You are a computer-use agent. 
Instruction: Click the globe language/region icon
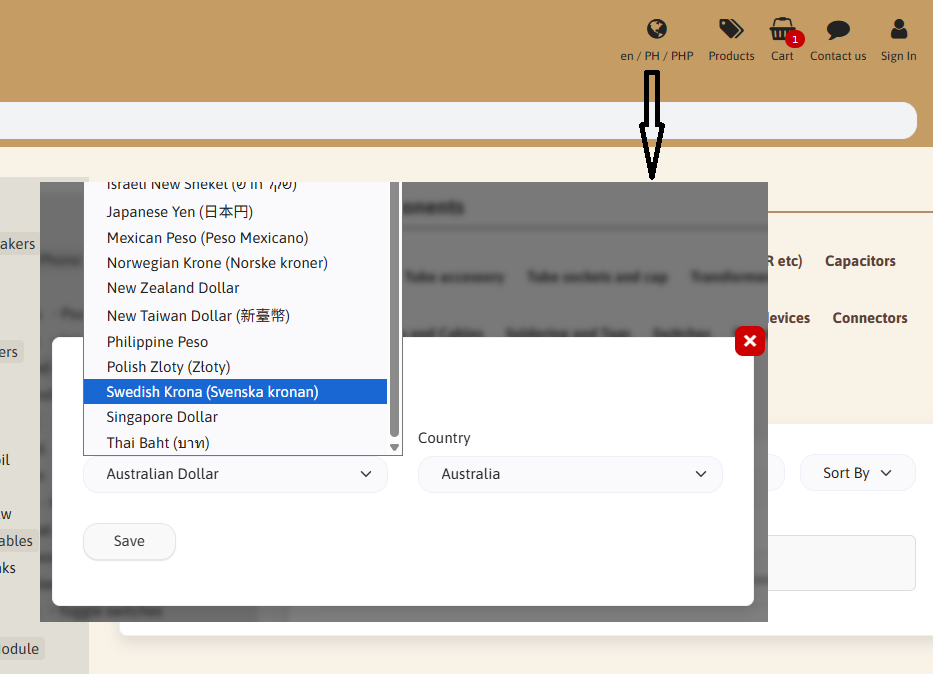point(656,29)
